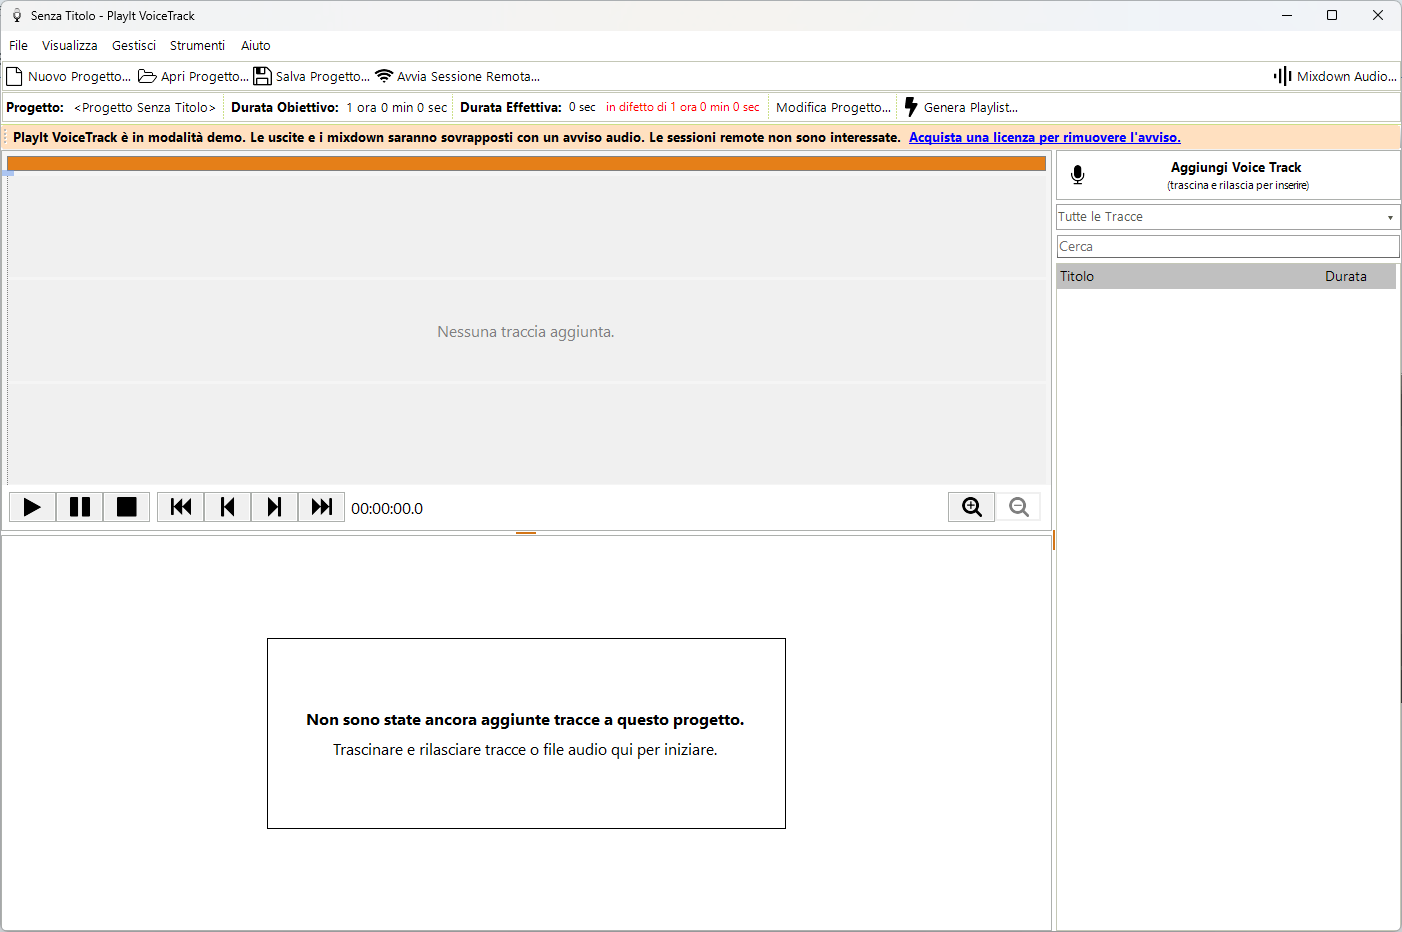Create new project with Nuovo Progetto
Image resolution: width=1402 pixels, height=932 pixels.
69,76
